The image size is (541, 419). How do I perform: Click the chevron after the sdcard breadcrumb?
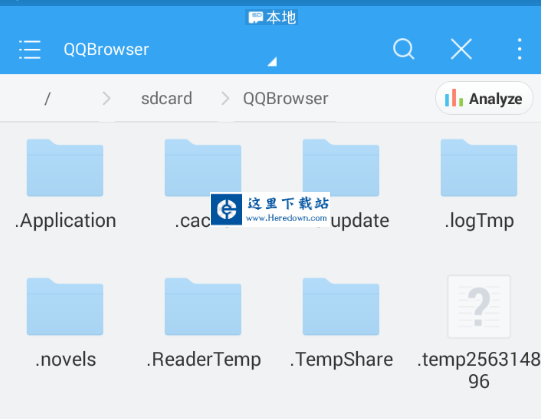point(225,99)
